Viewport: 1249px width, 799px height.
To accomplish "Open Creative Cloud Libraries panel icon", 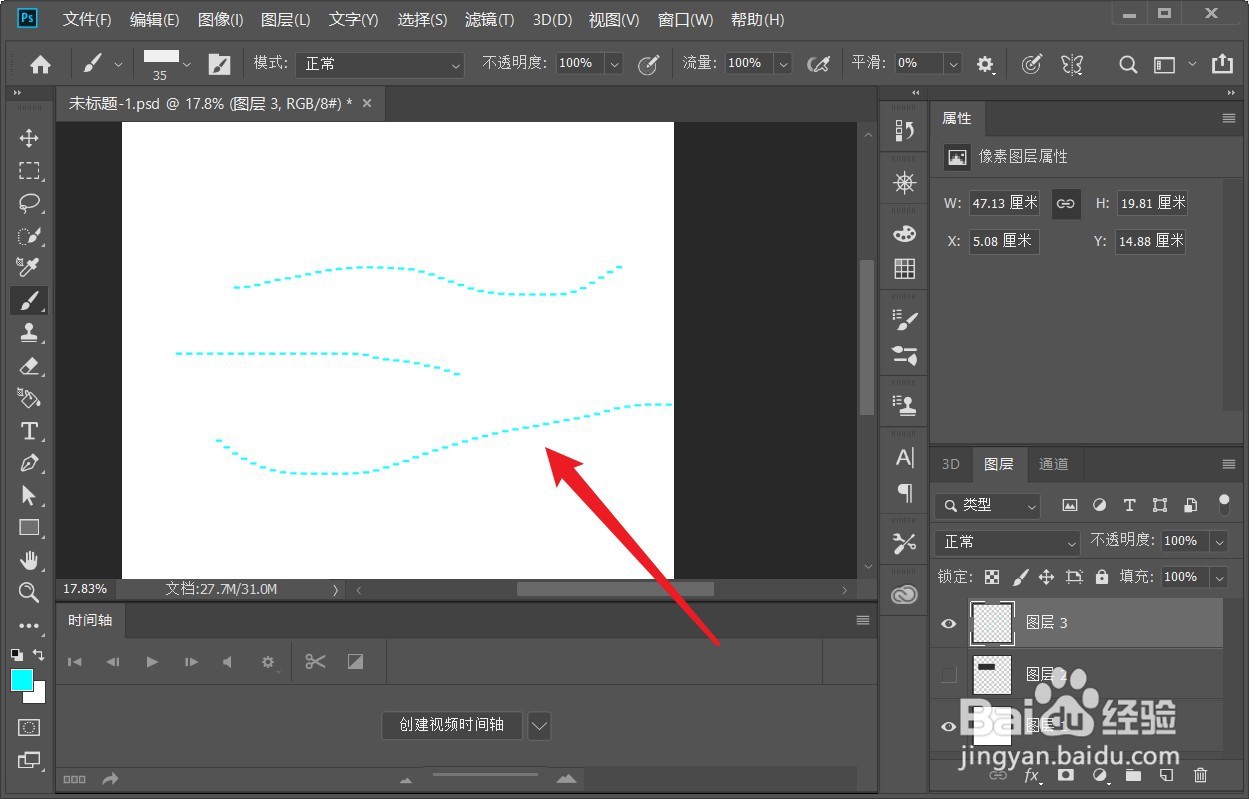I will coord(904,594).
